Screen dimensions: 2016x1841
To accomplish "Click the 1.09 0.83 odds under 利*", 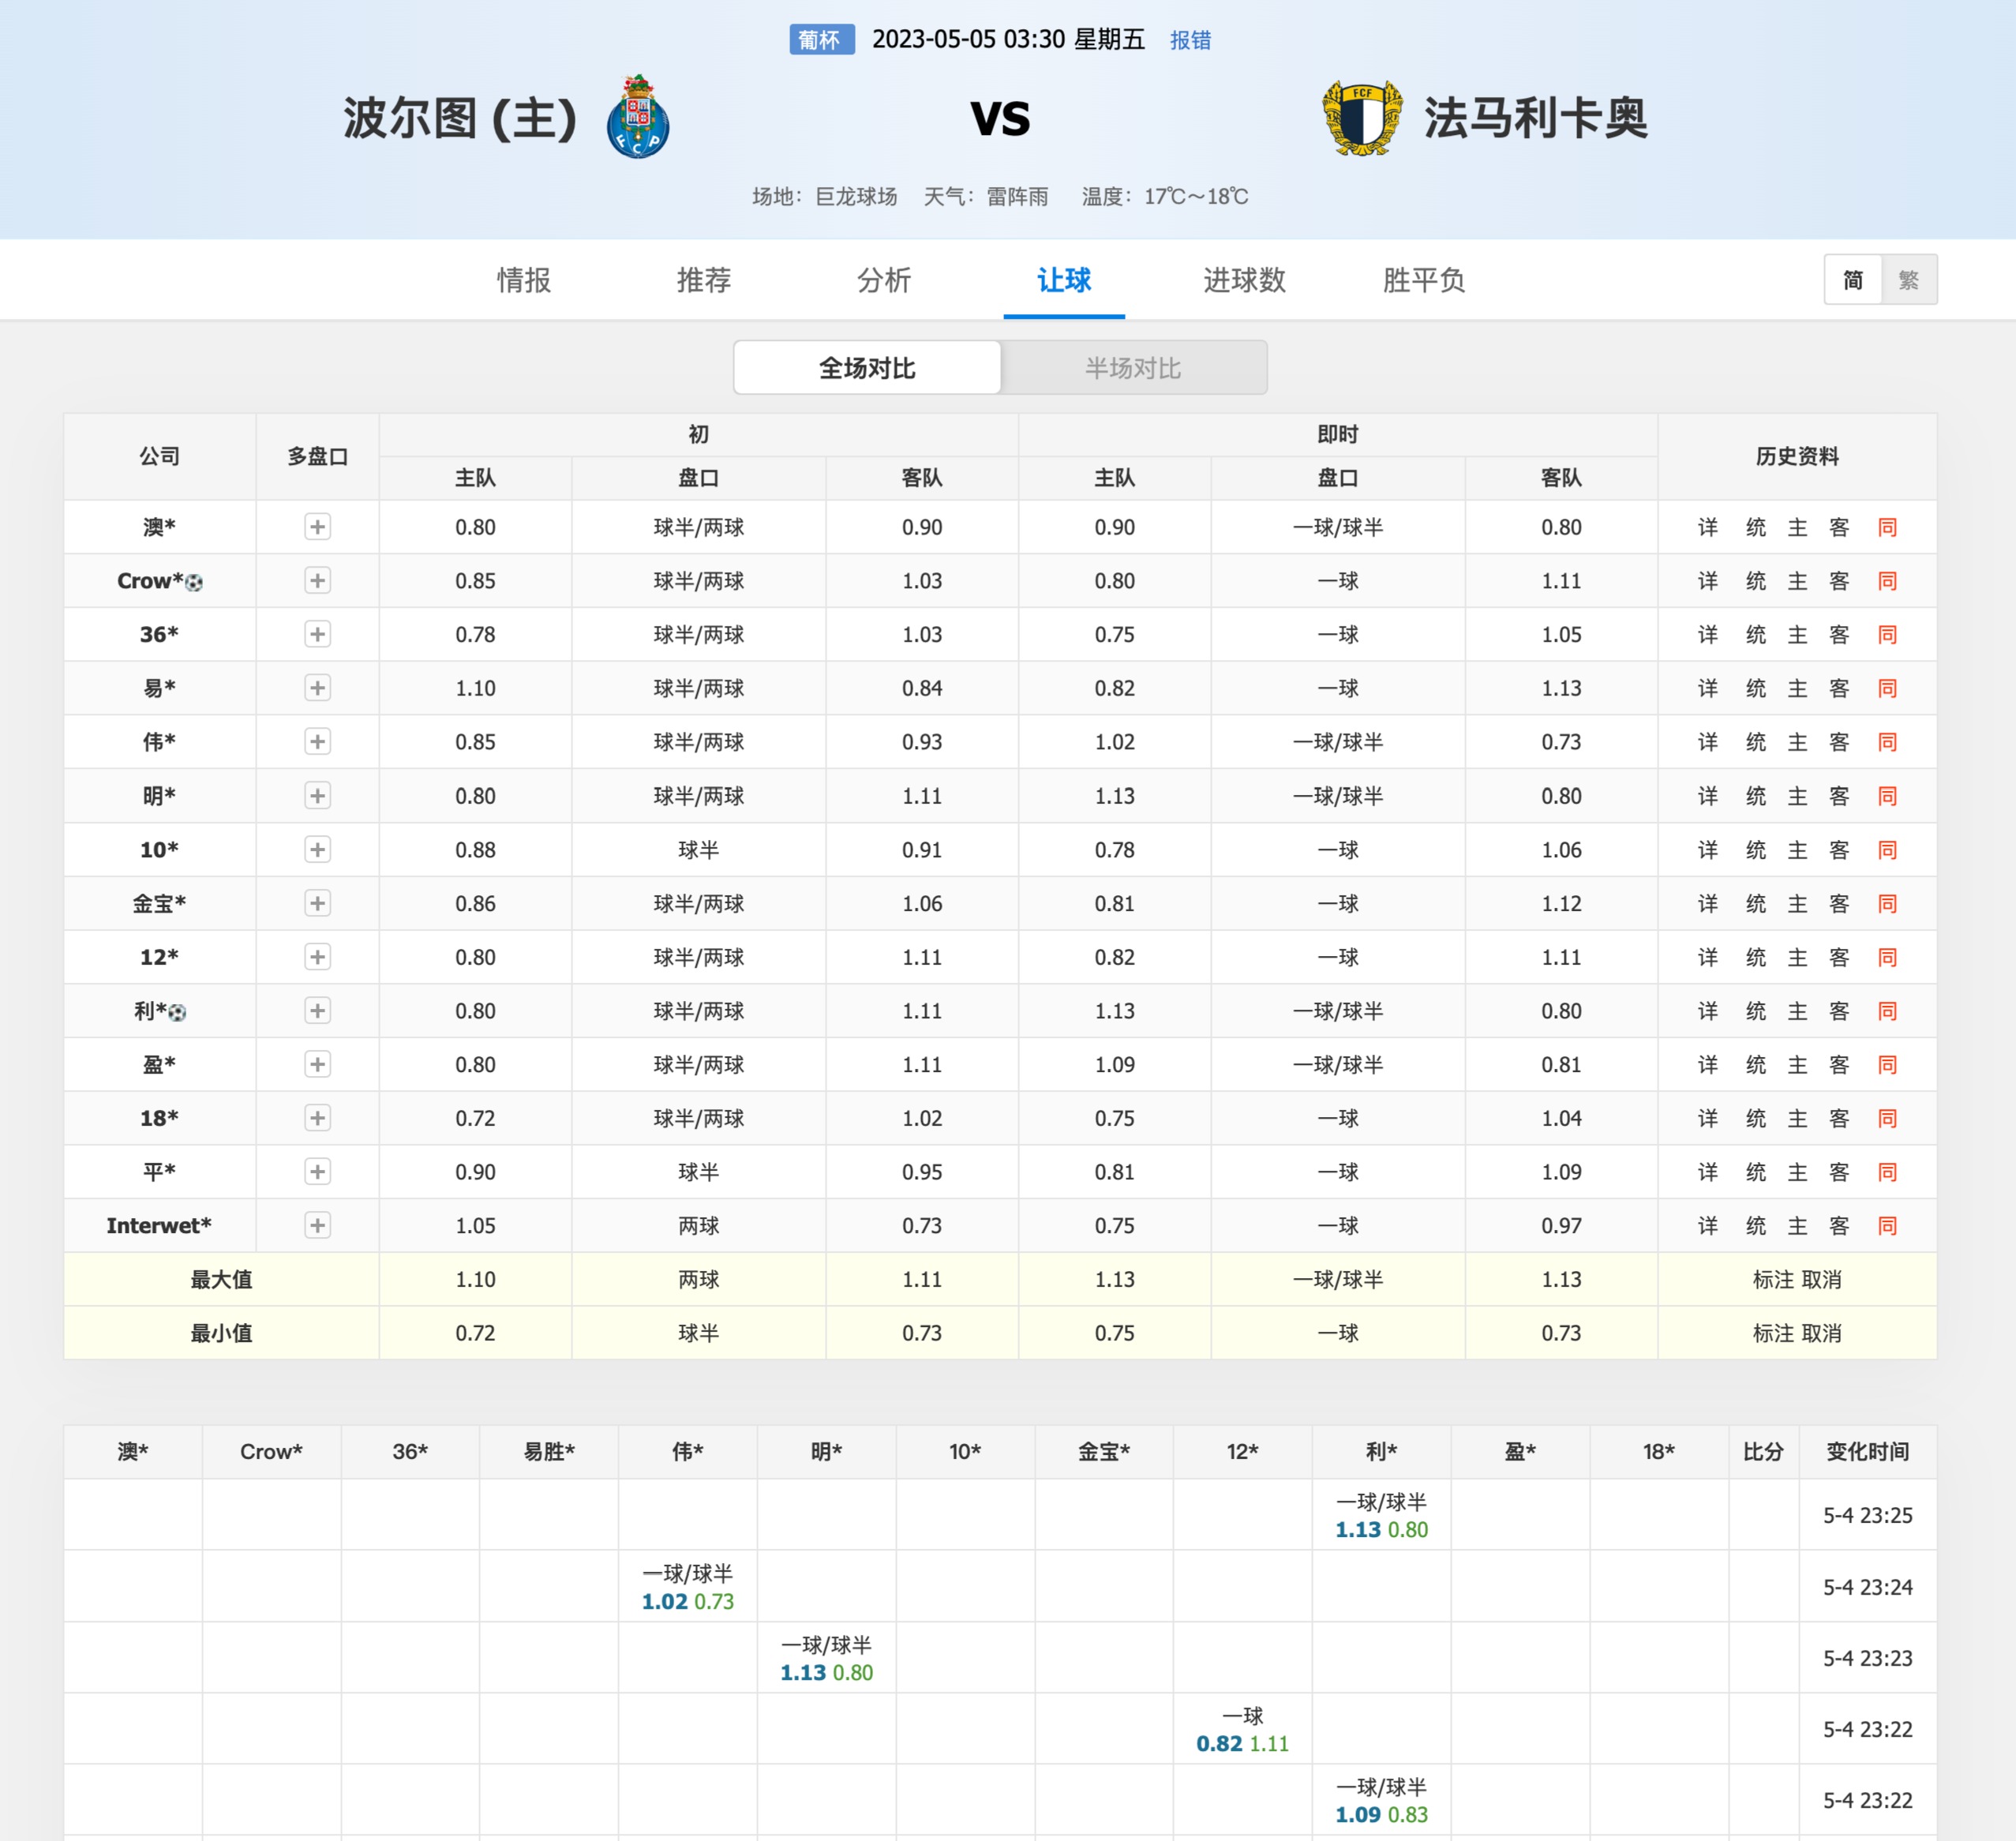I will 1382,1815.
